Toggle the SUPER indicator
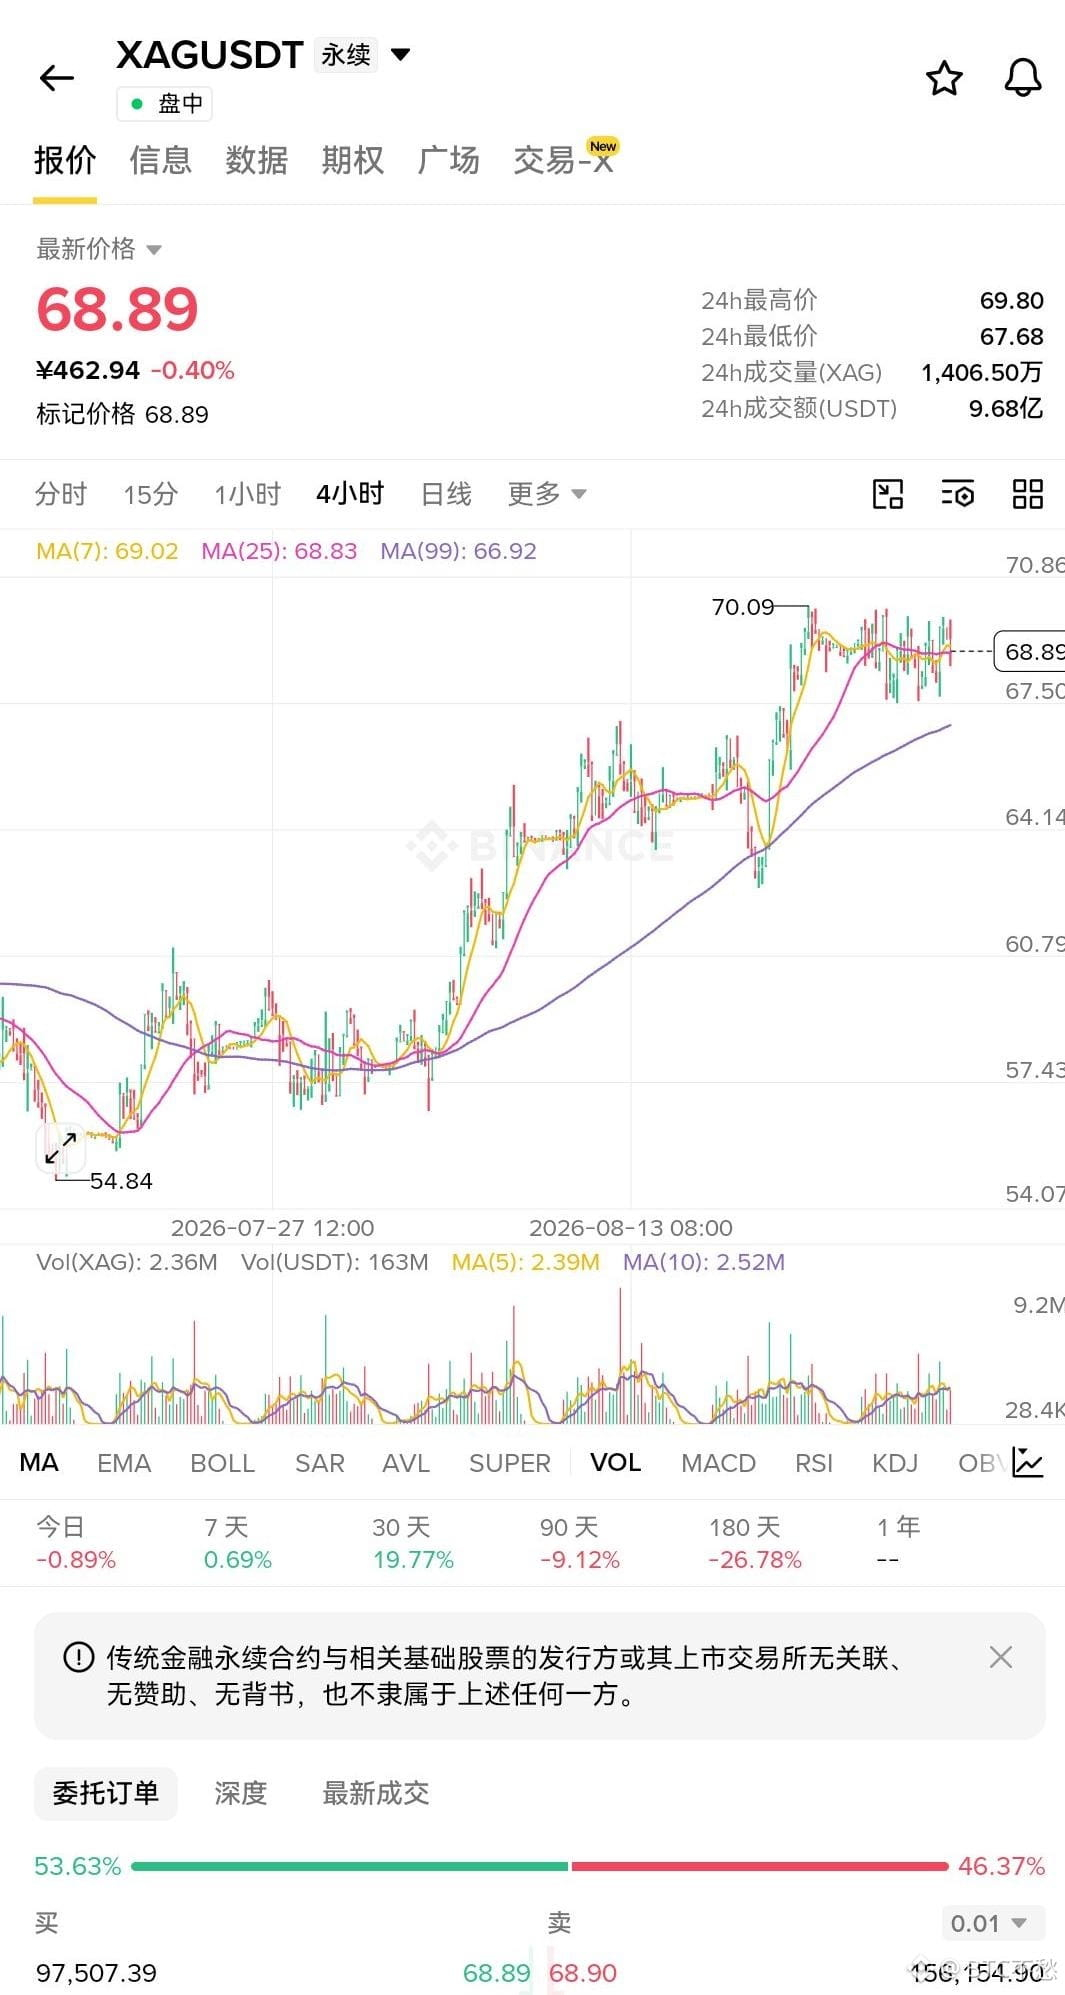Screen dimensions: 1065x1995 pyautogui.click(x=510, y=1463)
